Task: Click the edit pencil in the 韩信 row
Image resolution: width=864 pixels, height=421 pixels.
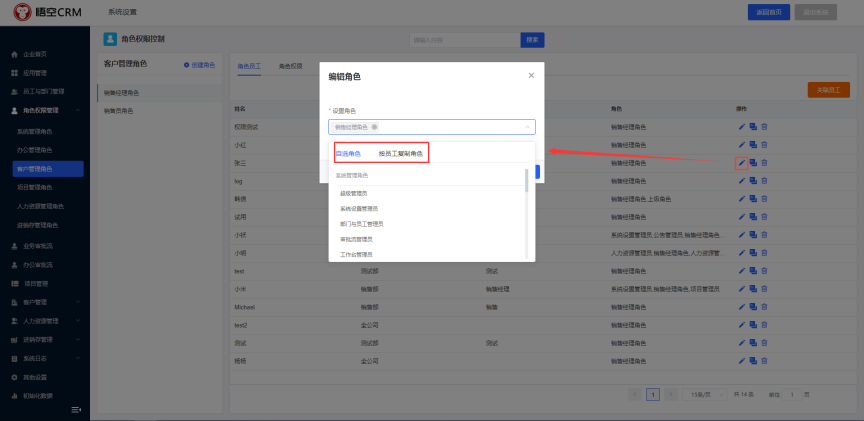Action: pyautogui.click(x=742, y=199)
